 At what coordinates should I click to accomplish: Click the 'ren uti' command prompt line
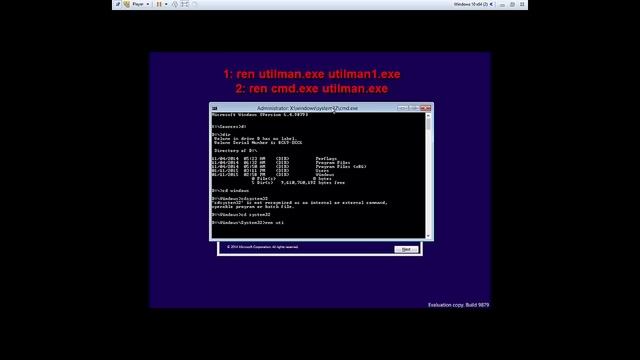click(x=248, y=222)
